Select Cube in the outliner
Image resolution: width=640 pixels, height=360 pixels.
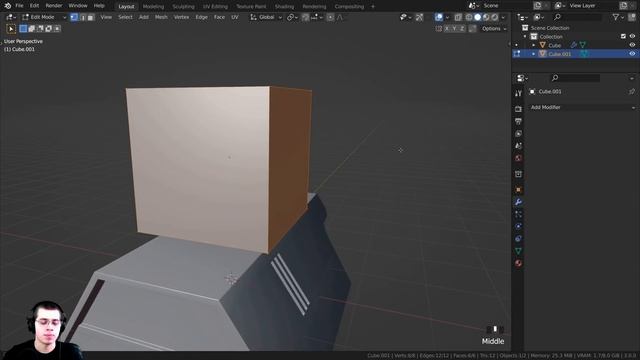tap(554, 45)
